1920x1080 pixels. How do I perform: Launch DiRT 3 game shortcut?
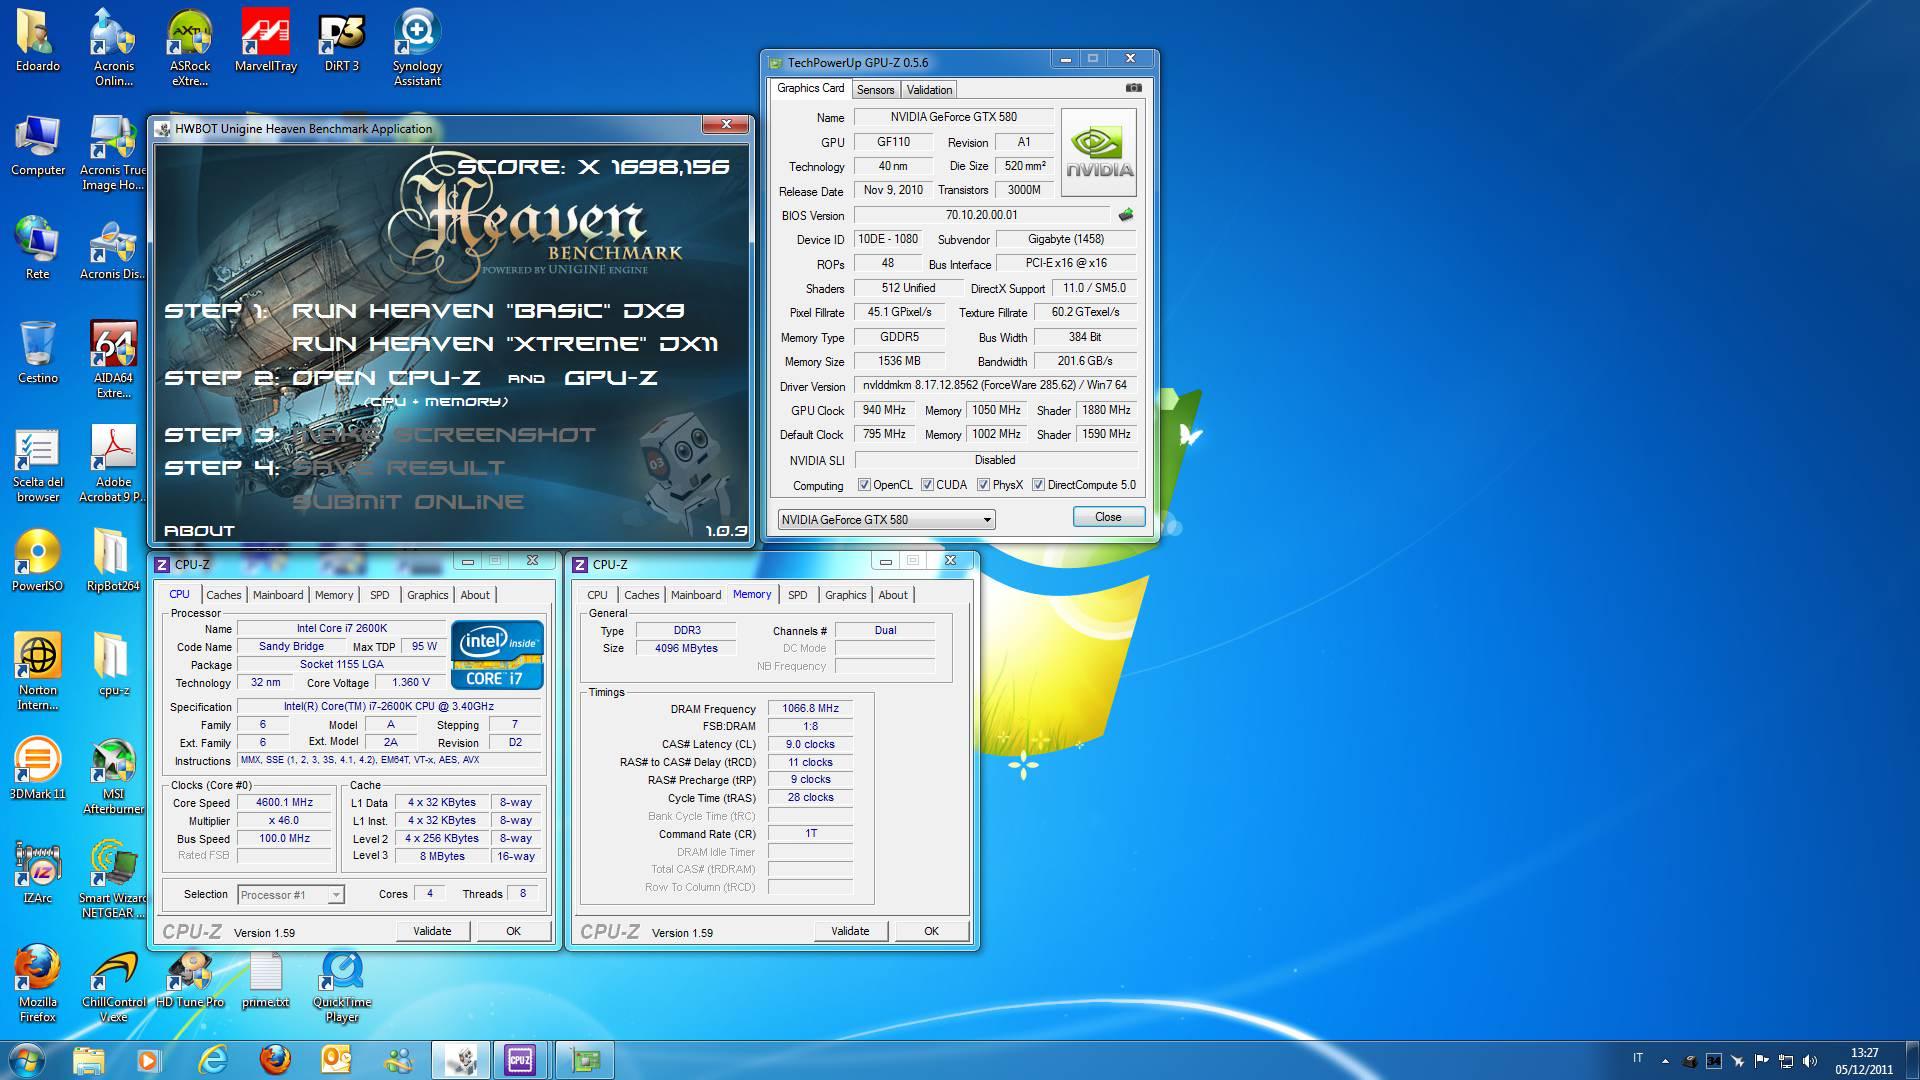(341, 40)
